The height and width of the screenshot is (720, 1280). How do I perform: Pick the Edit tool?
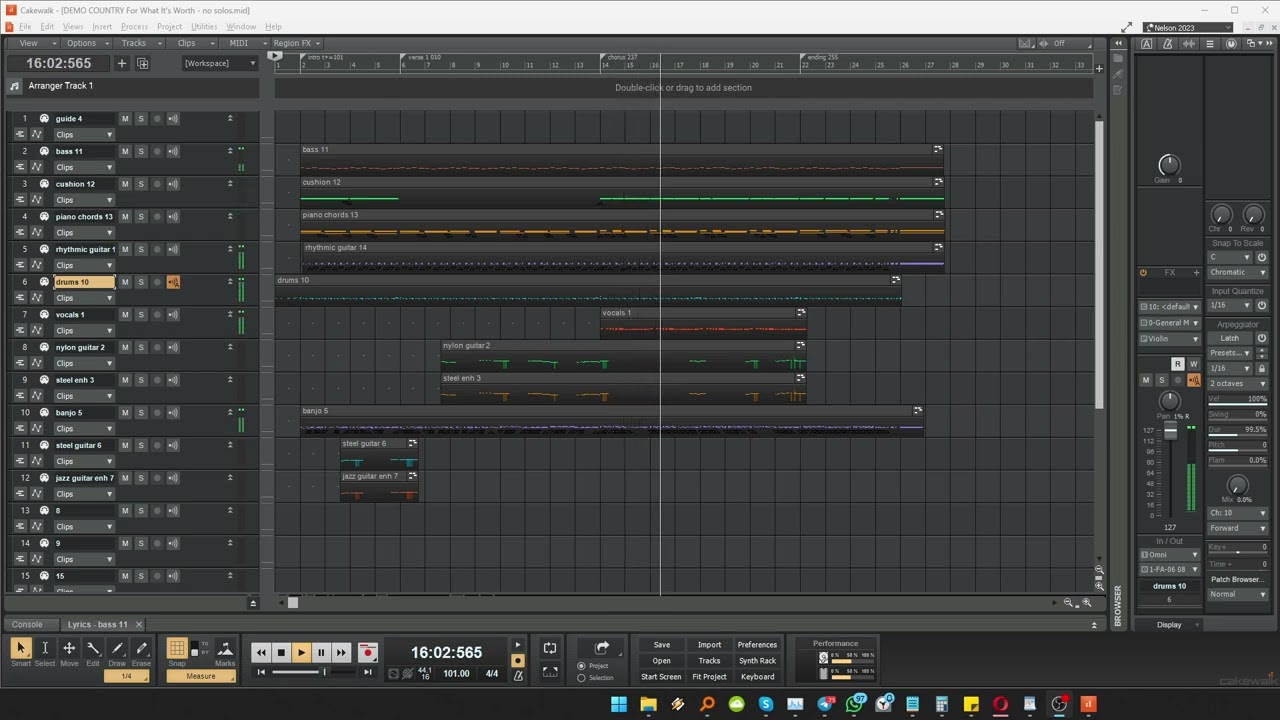tap(93, 649)
